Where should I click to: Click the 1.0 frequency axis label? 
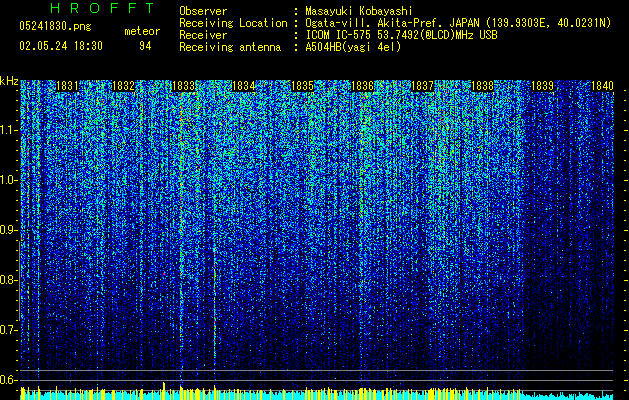9,180
